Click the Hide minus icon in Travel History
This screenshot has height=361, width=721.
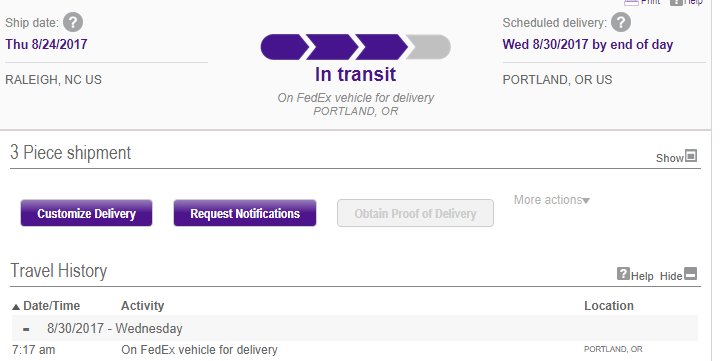pyautogui.click(x=691, y=274)
